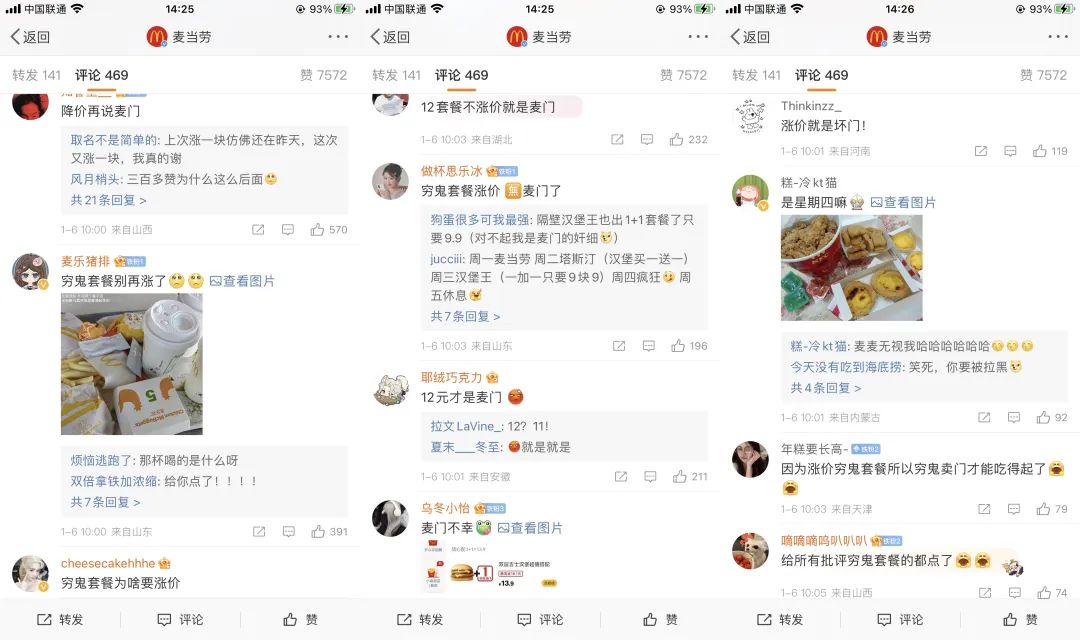1080x640 pixels.
Task: Open 麦乐猪排 comment's meal photo
Action: [132, 364]
